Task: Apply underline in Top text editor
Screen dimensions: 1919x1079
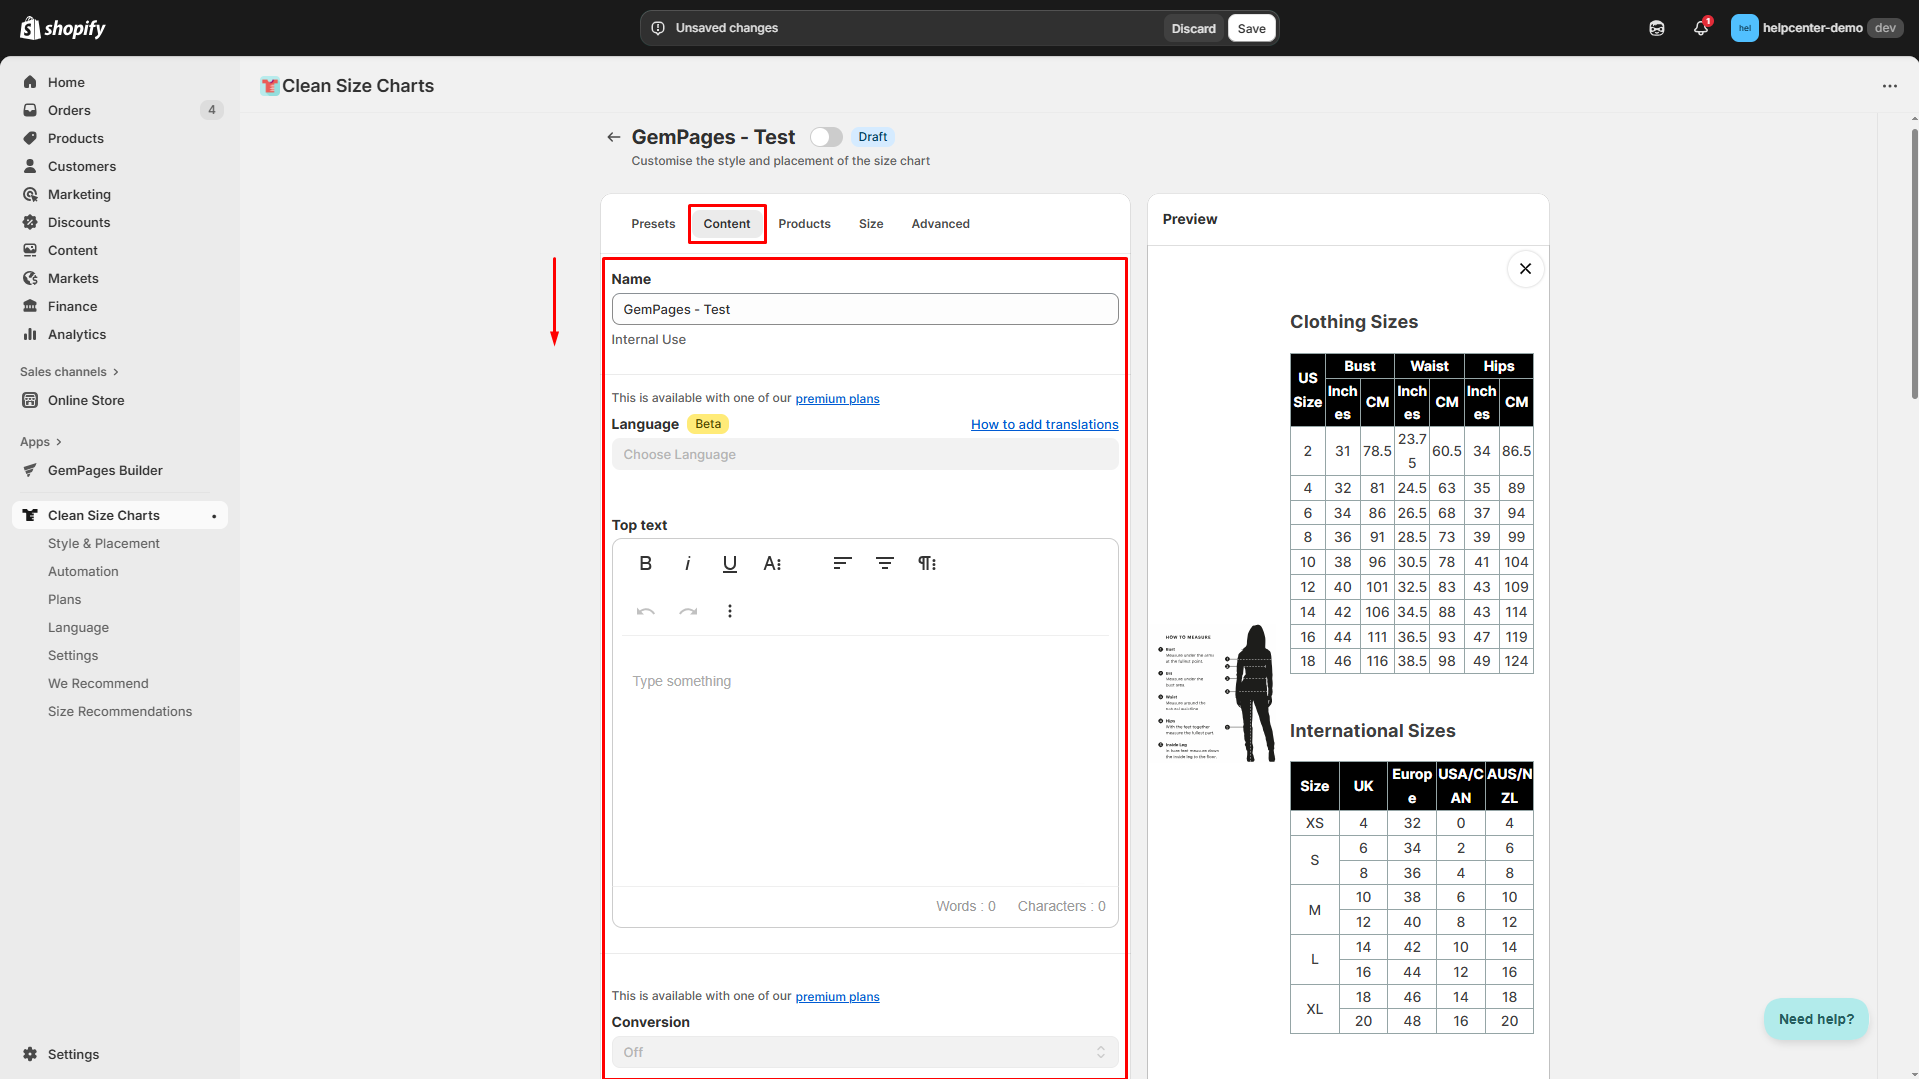Action: click(729, 563)
